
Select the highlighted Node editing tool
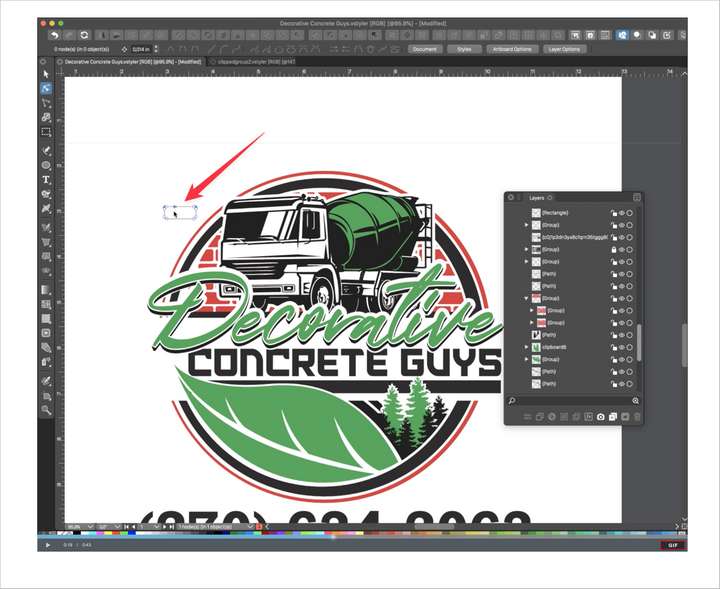tap(46, 88)
